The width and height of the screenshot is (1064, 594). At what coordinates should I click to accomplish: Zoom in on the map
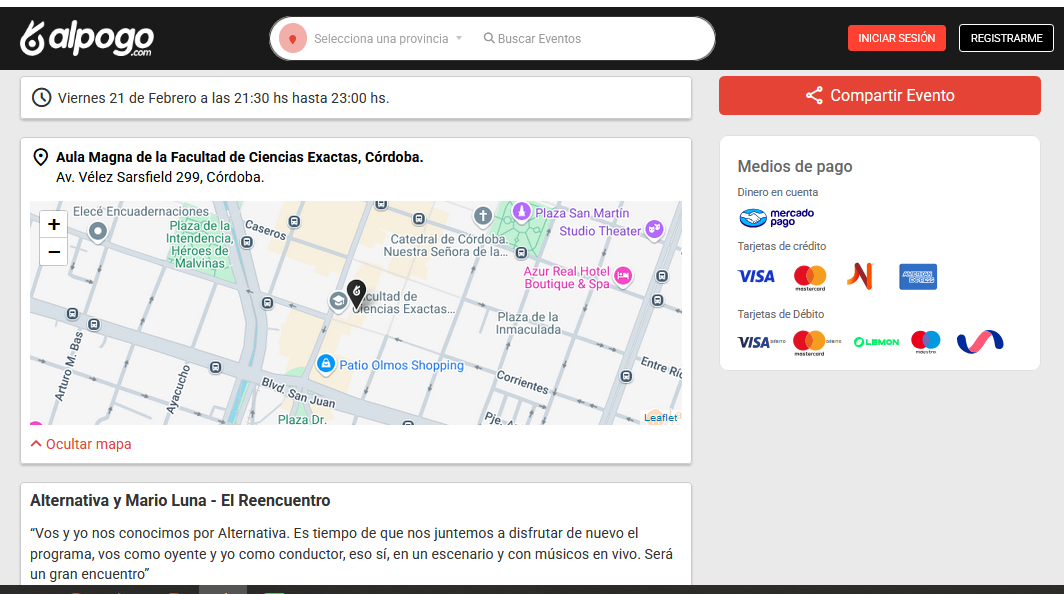pyautogui.click(x=54, y=224)
